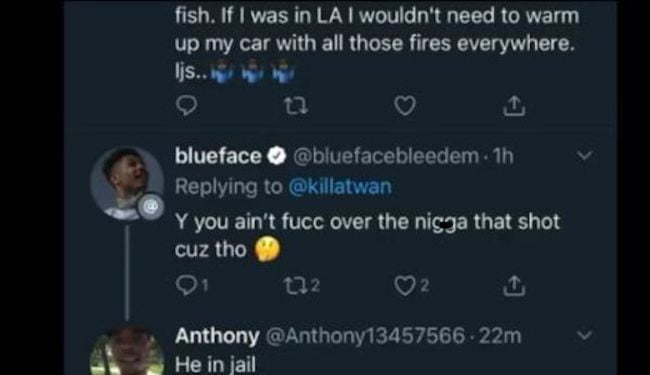Viewport: 650px width, 375px height.
Task: Open Anthony's 'He in jail' reply
Action: [215, 365]
